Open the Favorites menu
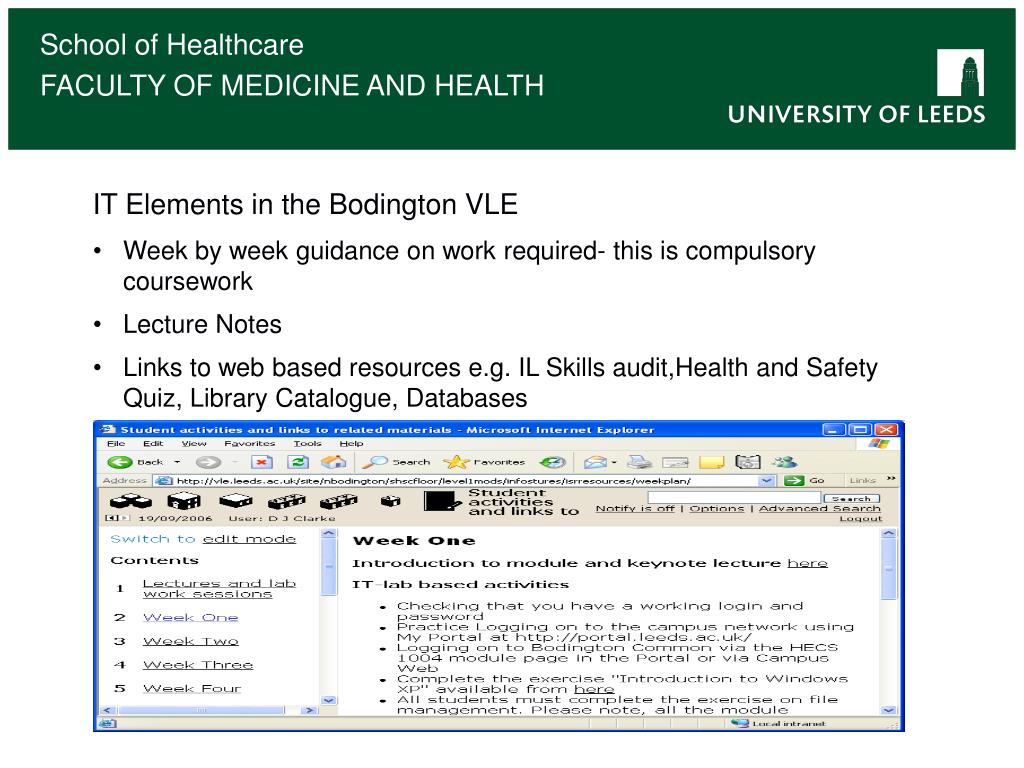Viewport: 1024px width, 768px height. click(x=249, y=443)
